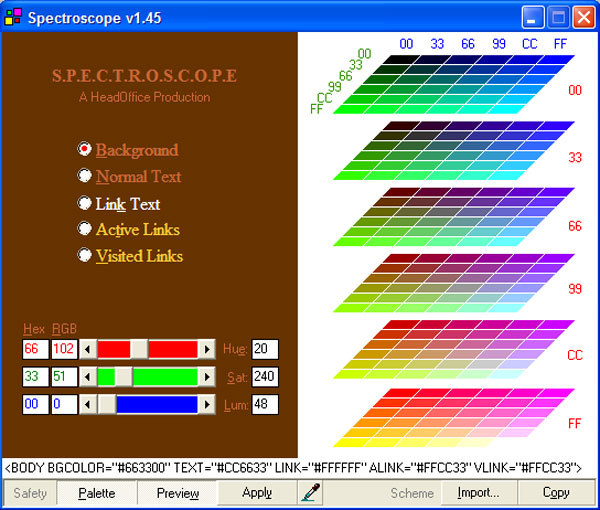Switch to the Palette view
Viewport: 600px width, 510px height.
[x=96, y=493]
